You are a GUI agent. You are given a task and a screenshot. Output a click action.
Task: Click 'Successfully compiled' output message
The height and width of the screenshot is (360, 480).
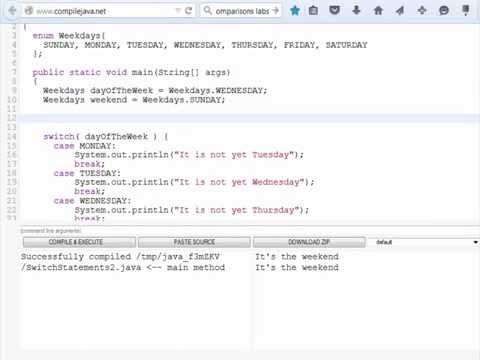(120, 257)
